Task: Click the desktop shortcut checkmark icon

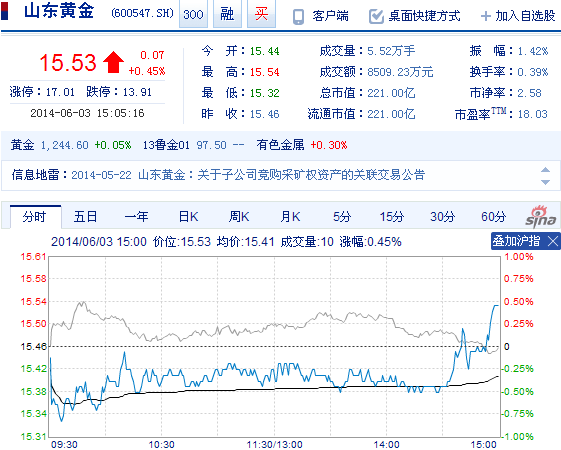Action: coord(376,16)
